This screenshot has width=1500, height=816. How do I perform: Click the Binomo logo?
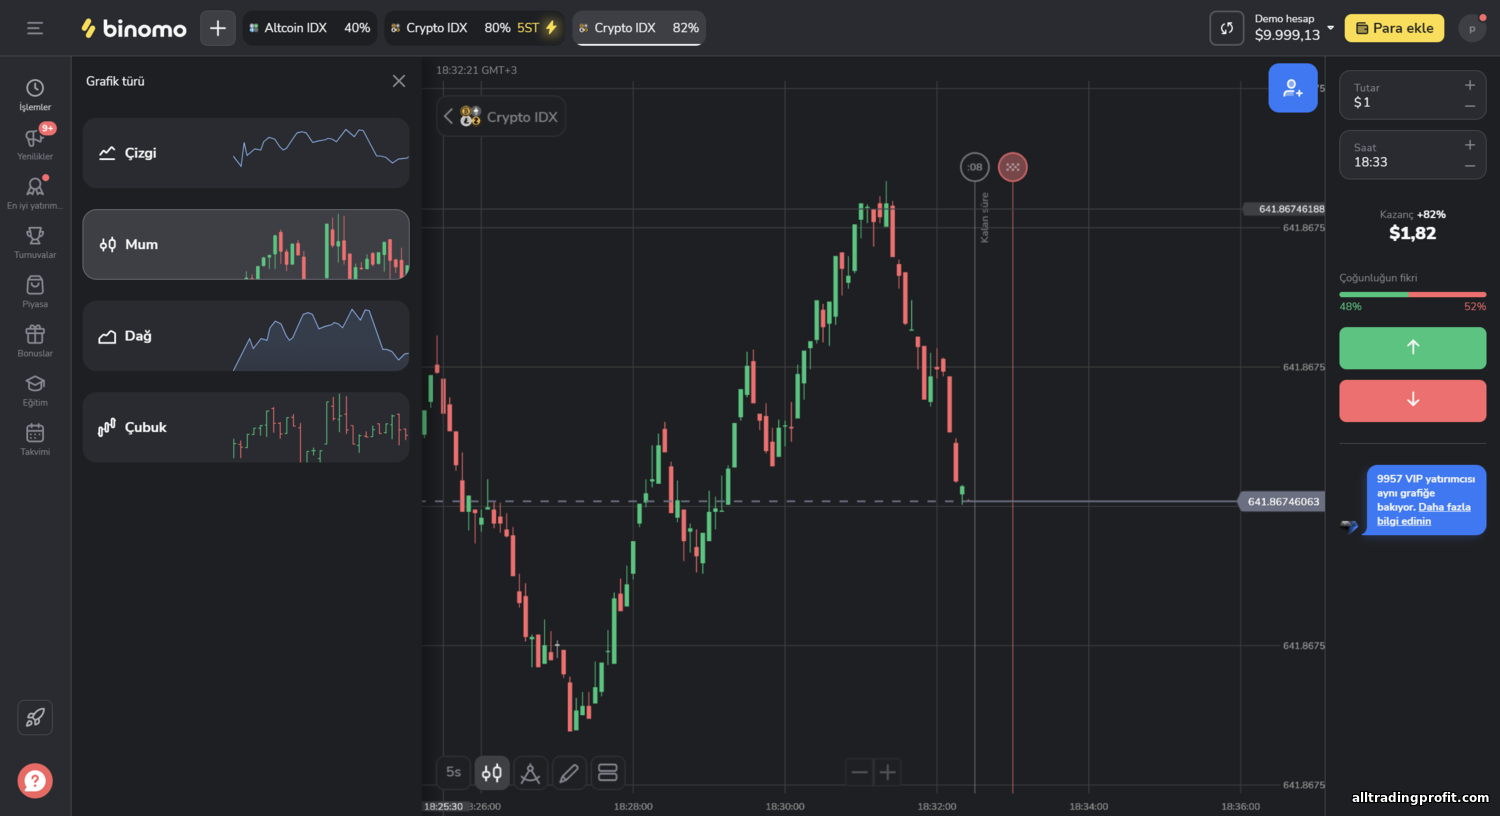pos(133,28)
